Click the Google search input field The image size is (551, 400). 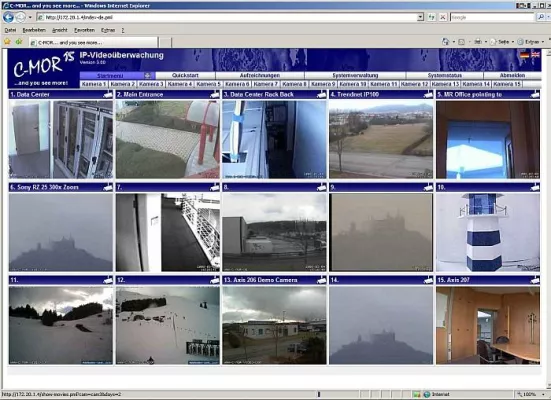(492, 17)
